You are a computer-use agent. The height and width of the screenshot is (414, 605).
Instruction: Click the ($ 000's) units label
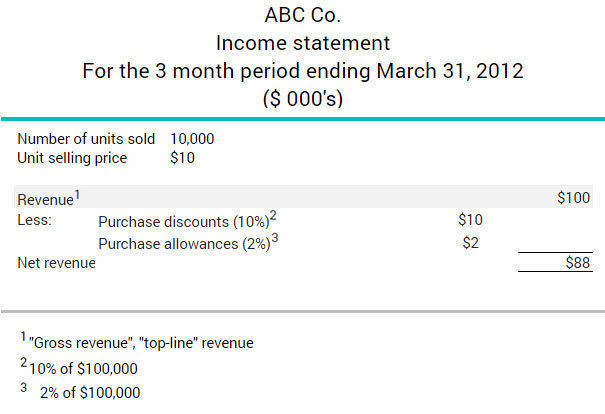tap(302, 99)
